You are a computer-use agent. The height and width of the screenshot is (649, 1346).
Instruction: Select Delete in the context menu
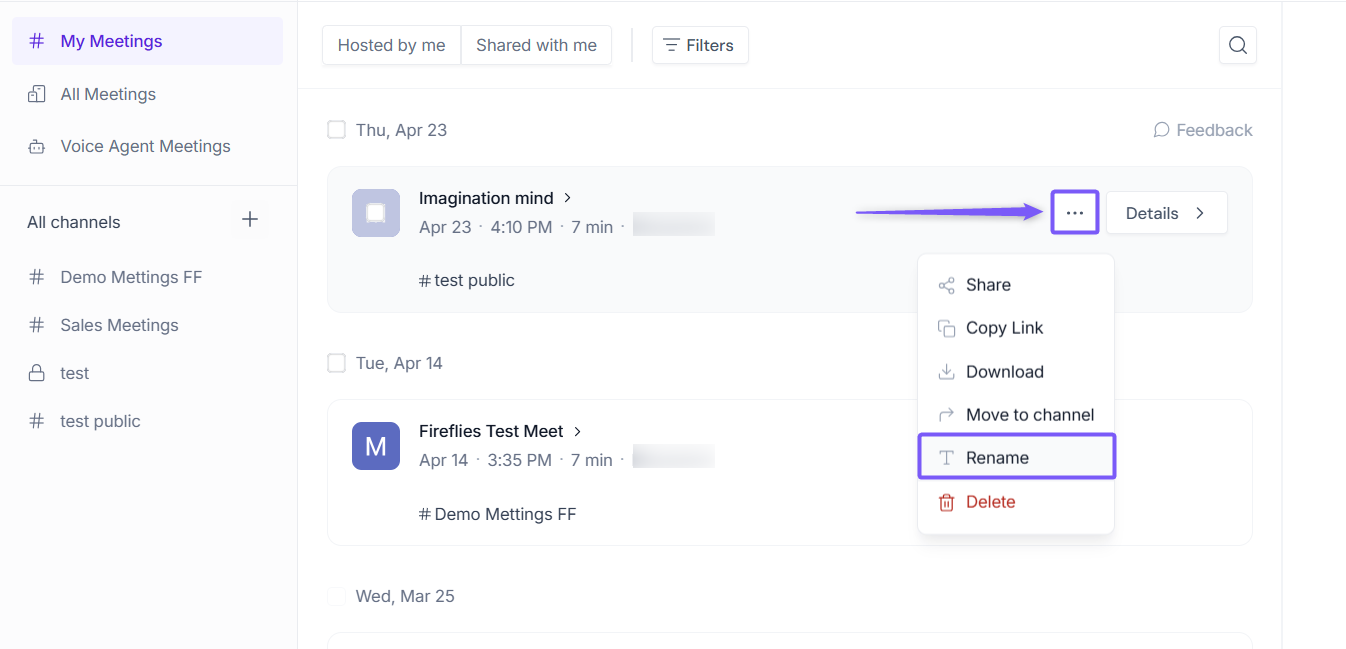pos(1015,502)
